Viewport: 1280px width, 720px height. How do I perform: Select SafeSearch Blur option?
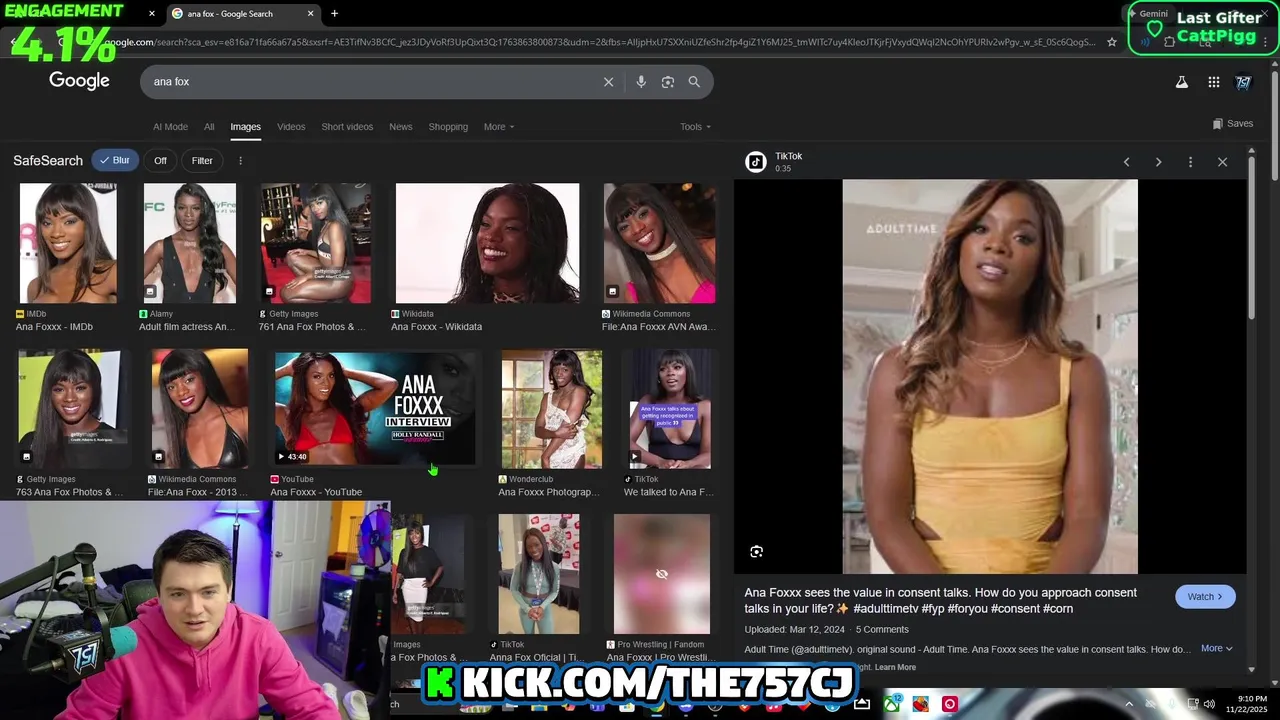tap(115, 160)
